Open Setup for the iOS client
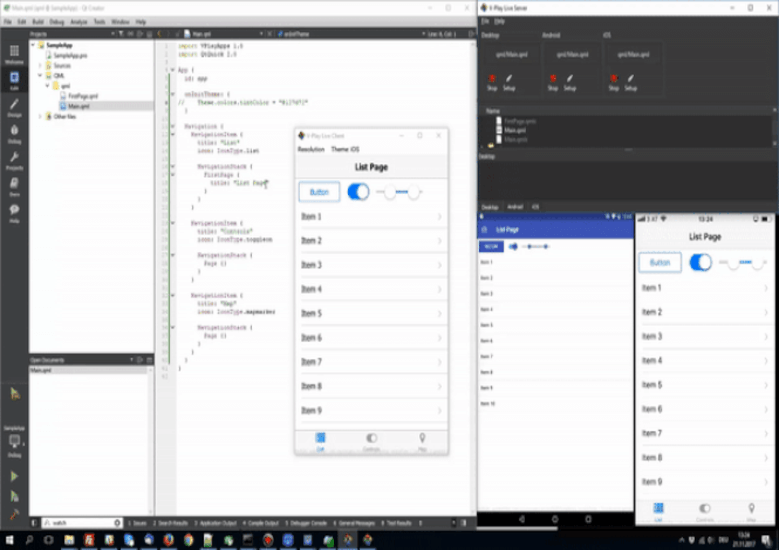779x550 pixels. [x=628, y=80]
